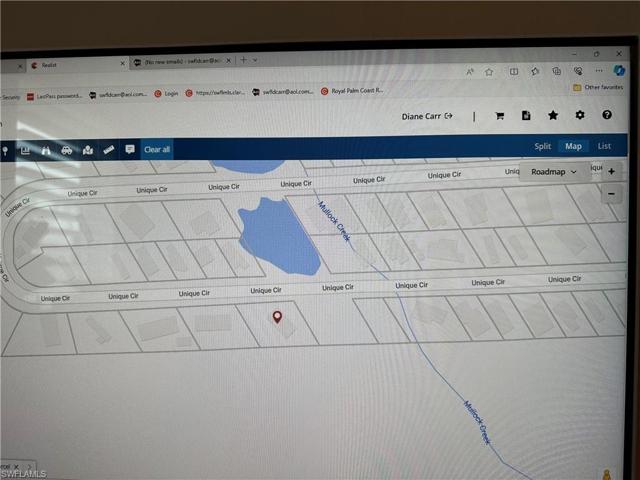Screen dimensions: 640x480
Task: Open the https://swflmls bookmark
Action: (x=215, y=93)
